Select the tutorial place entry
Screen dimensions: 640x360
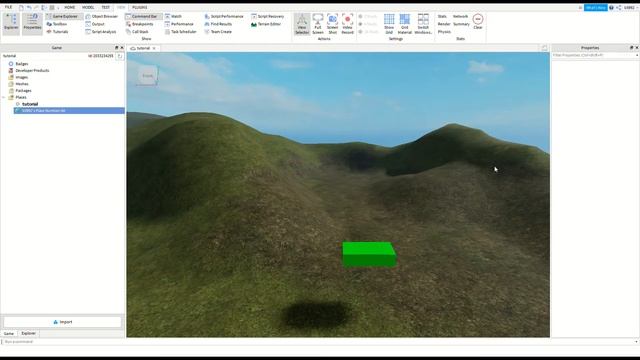click(30, 104)
